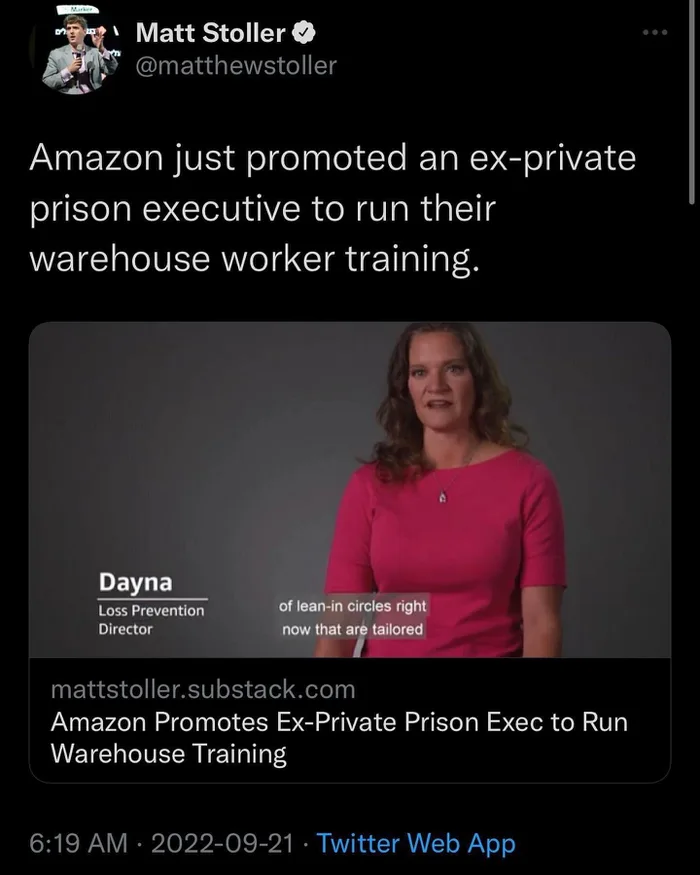Click the lean-in circles subtitle text
The image size is (700, 875).
[352, 617]
